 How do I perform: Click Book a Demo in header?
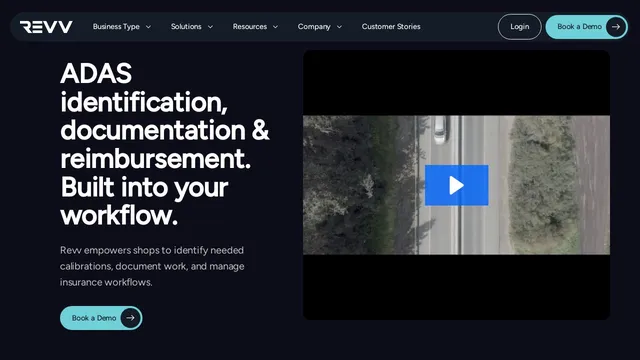(x=587, y=27)
